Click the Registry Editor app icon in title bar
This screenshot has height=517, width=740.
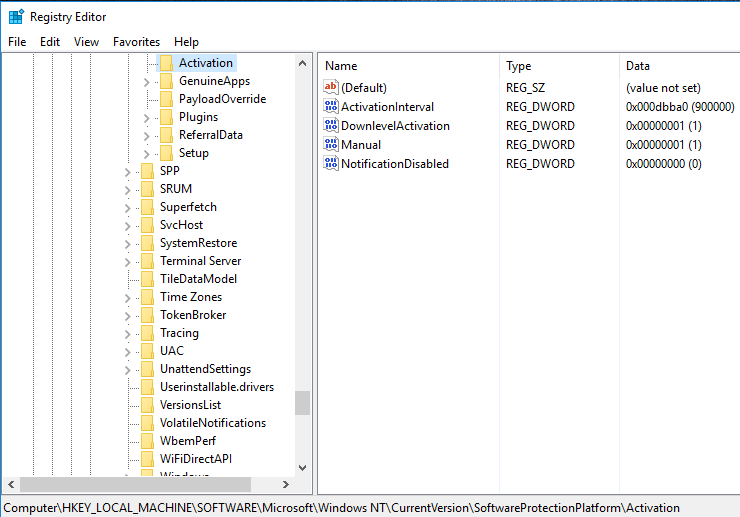click(x=16, y=17)
